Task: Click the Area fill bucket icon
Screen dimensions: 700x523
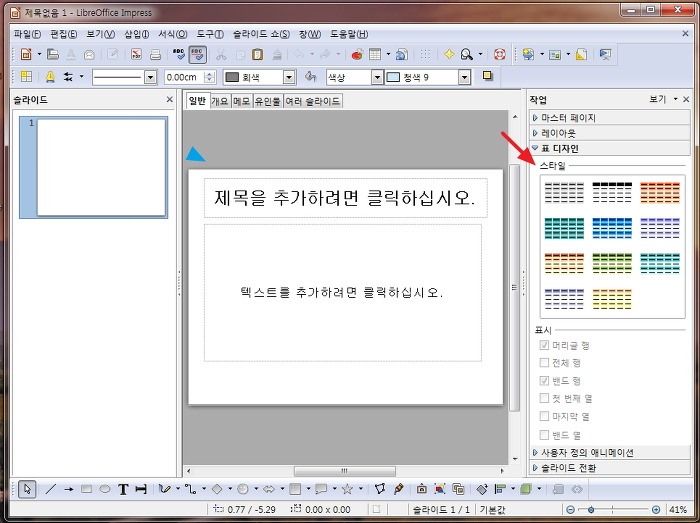Action: click(310, 77)
